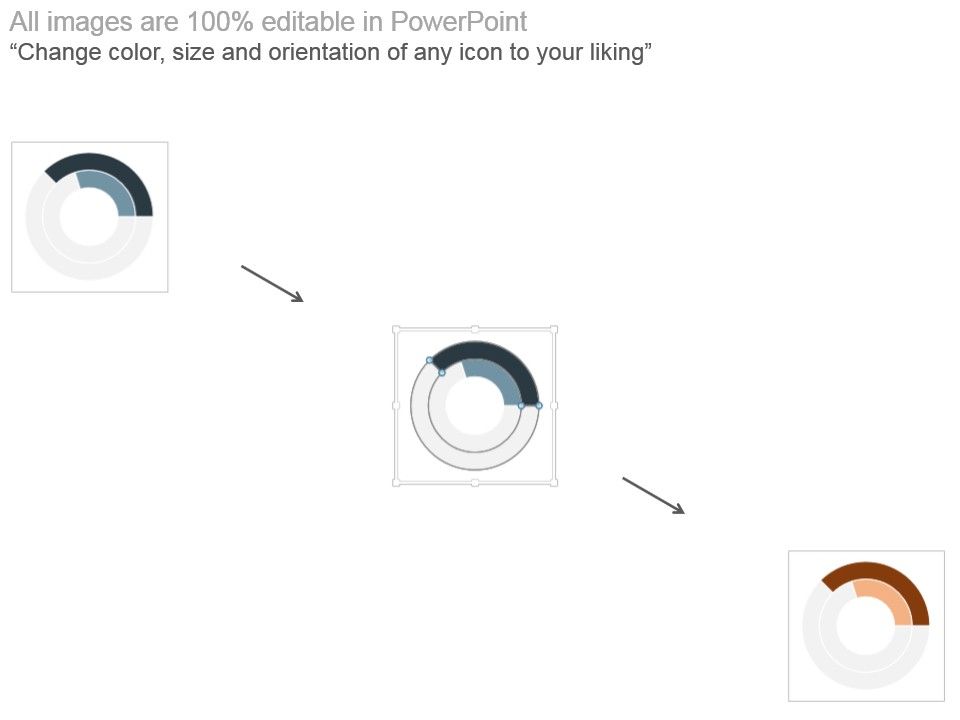Viewport: 960px width, 720px height.
Task: Click the light blue inner arc of selected chart
Action: [x=497, y=378]
